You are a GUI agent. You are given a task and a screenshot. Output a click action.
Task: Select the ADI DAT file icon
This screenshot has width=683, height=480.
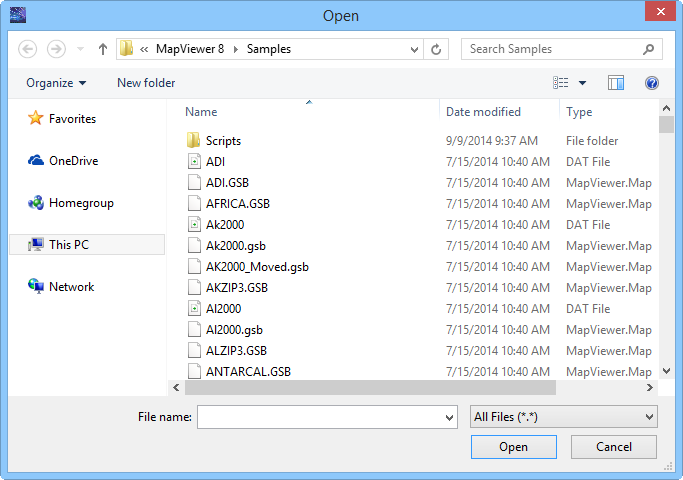[194, 162]
